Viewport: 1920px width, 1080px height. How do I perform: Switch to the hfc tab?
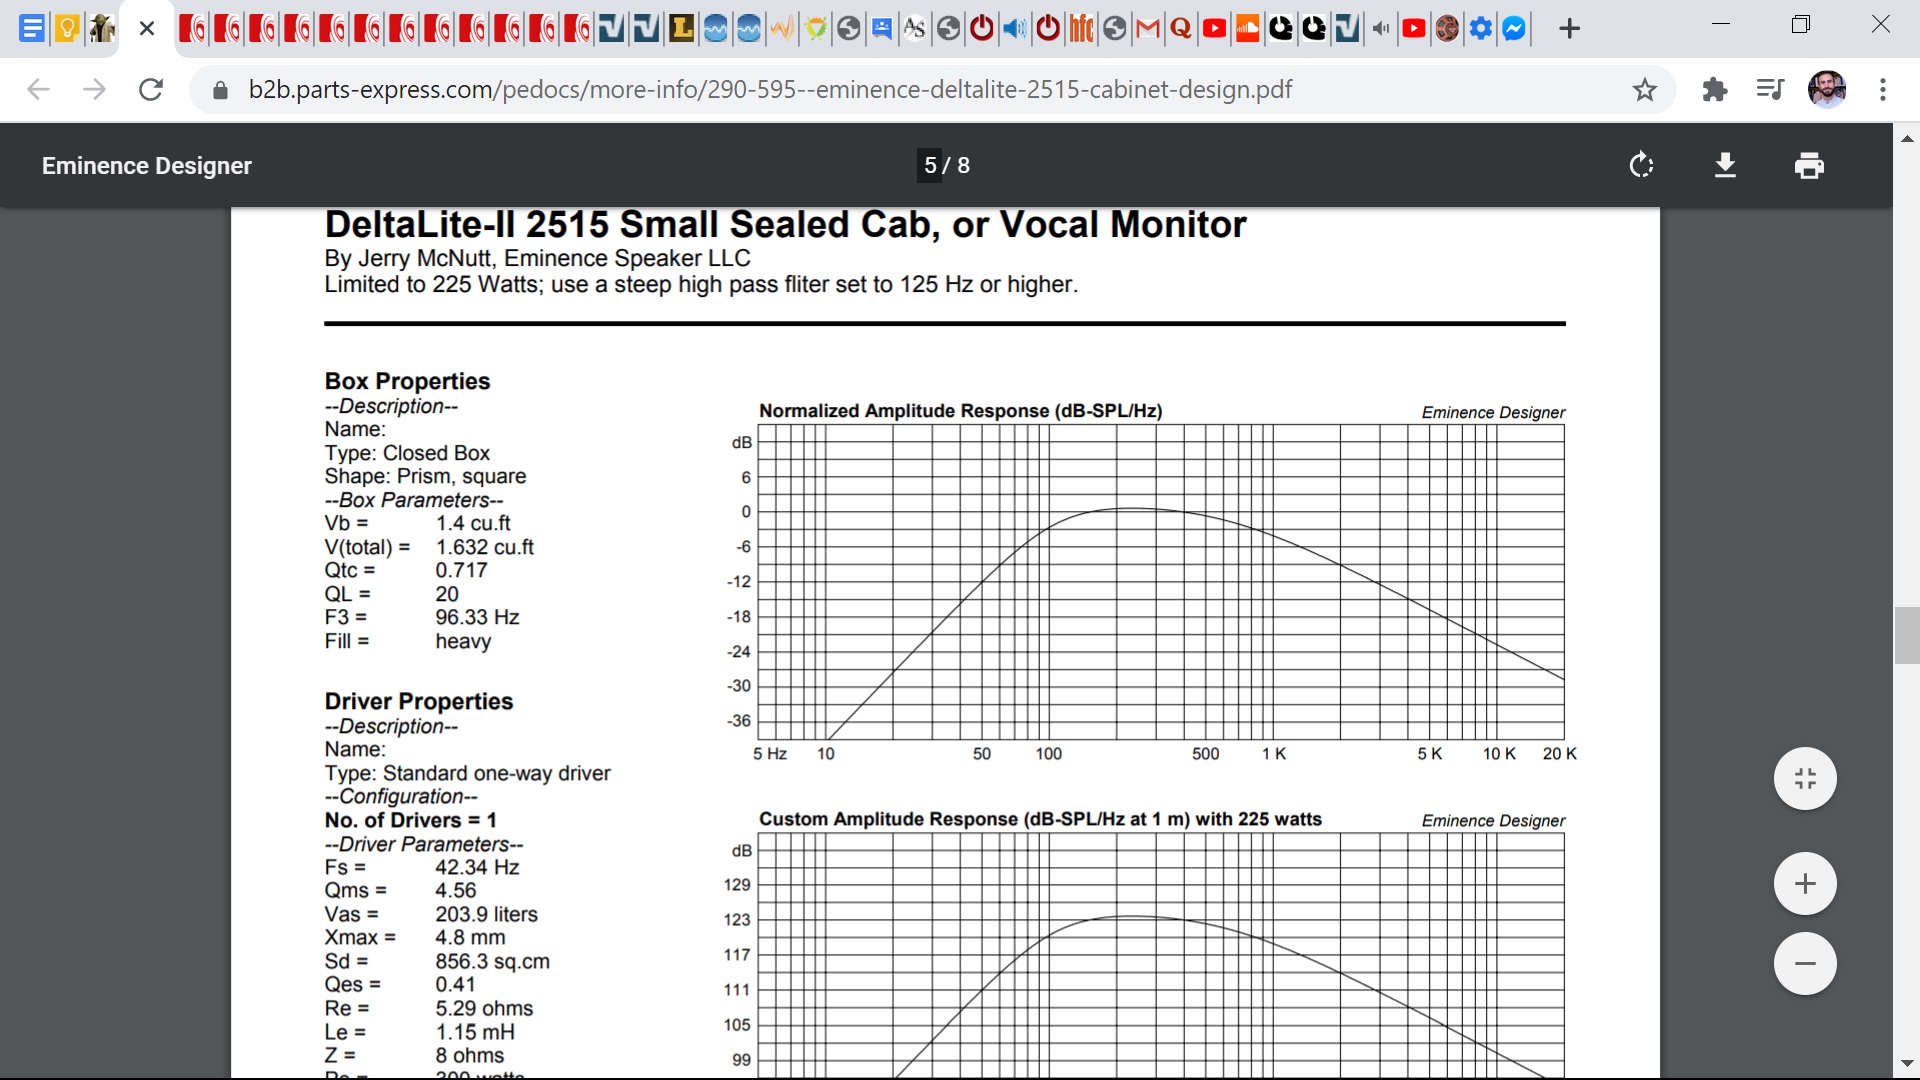(x=1081, y=28)
